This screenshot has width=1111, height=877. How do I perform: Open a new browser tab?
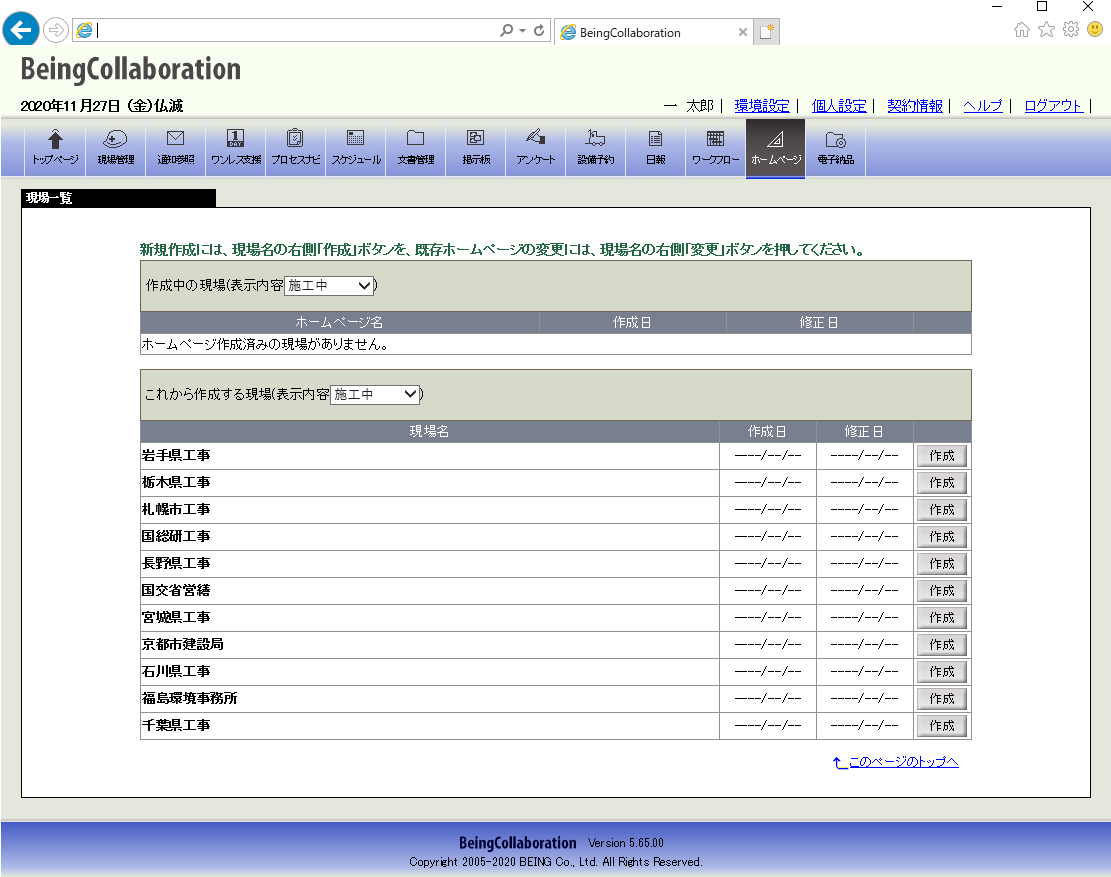pos(766,32)
